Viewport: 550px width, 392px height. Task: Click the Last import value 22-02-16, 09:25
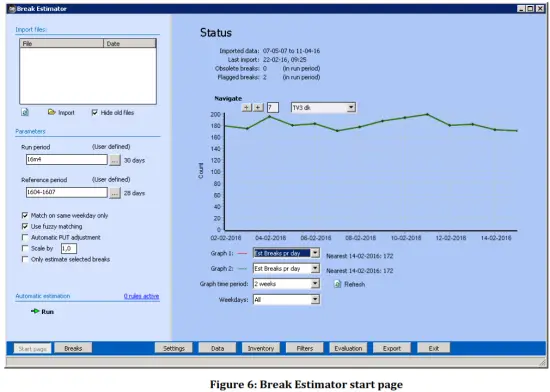pos(284,60)
